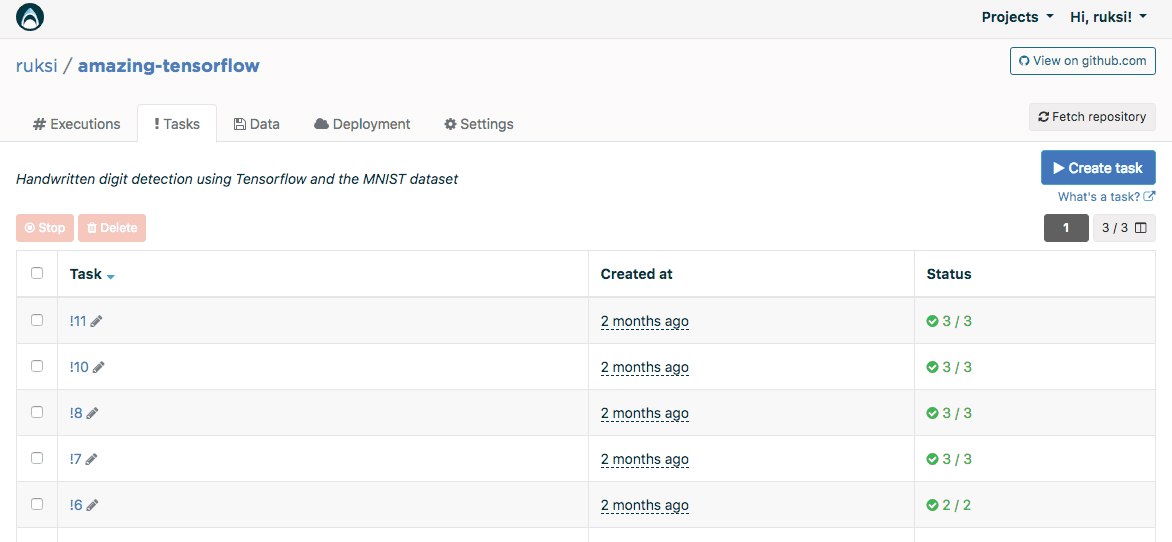Open the What's a task? help link

[x=1106, y=197]
